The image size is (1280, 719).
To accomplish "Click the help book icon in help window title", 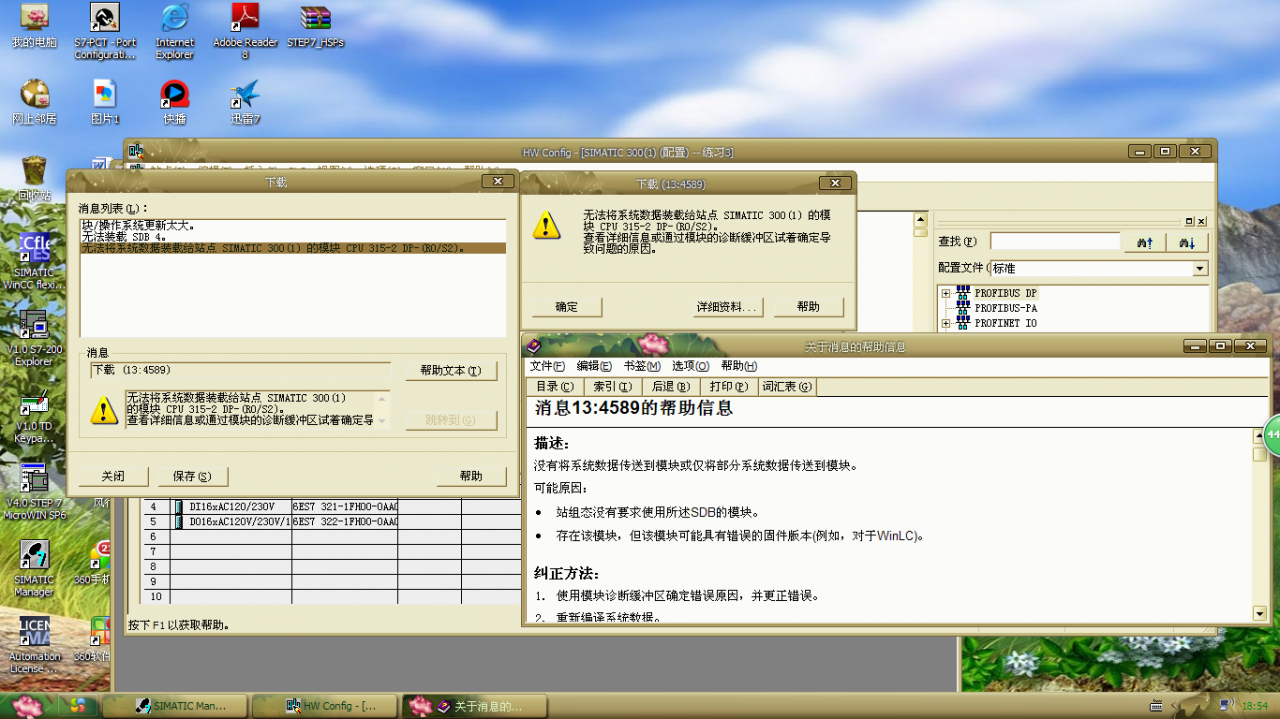I will tap(534, 346).
